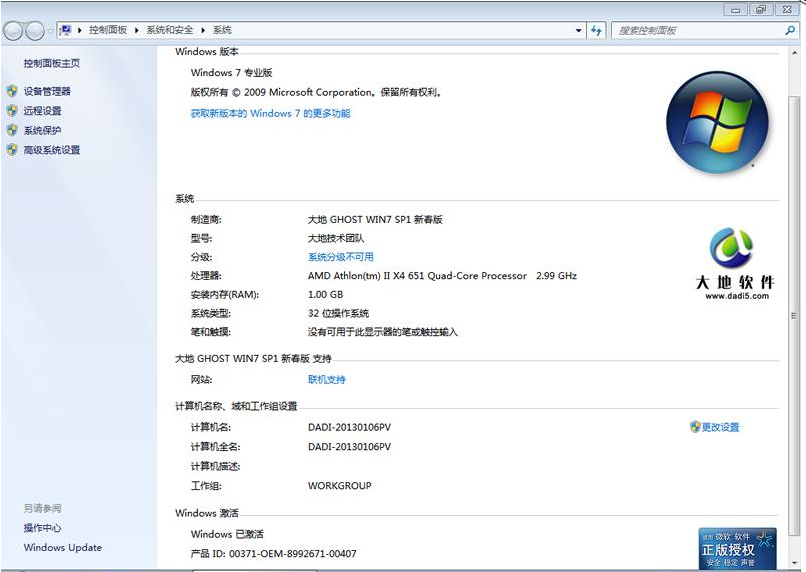Click the shield icon beside 高级系统设置
Screen dimensions: 806x572
12,150
